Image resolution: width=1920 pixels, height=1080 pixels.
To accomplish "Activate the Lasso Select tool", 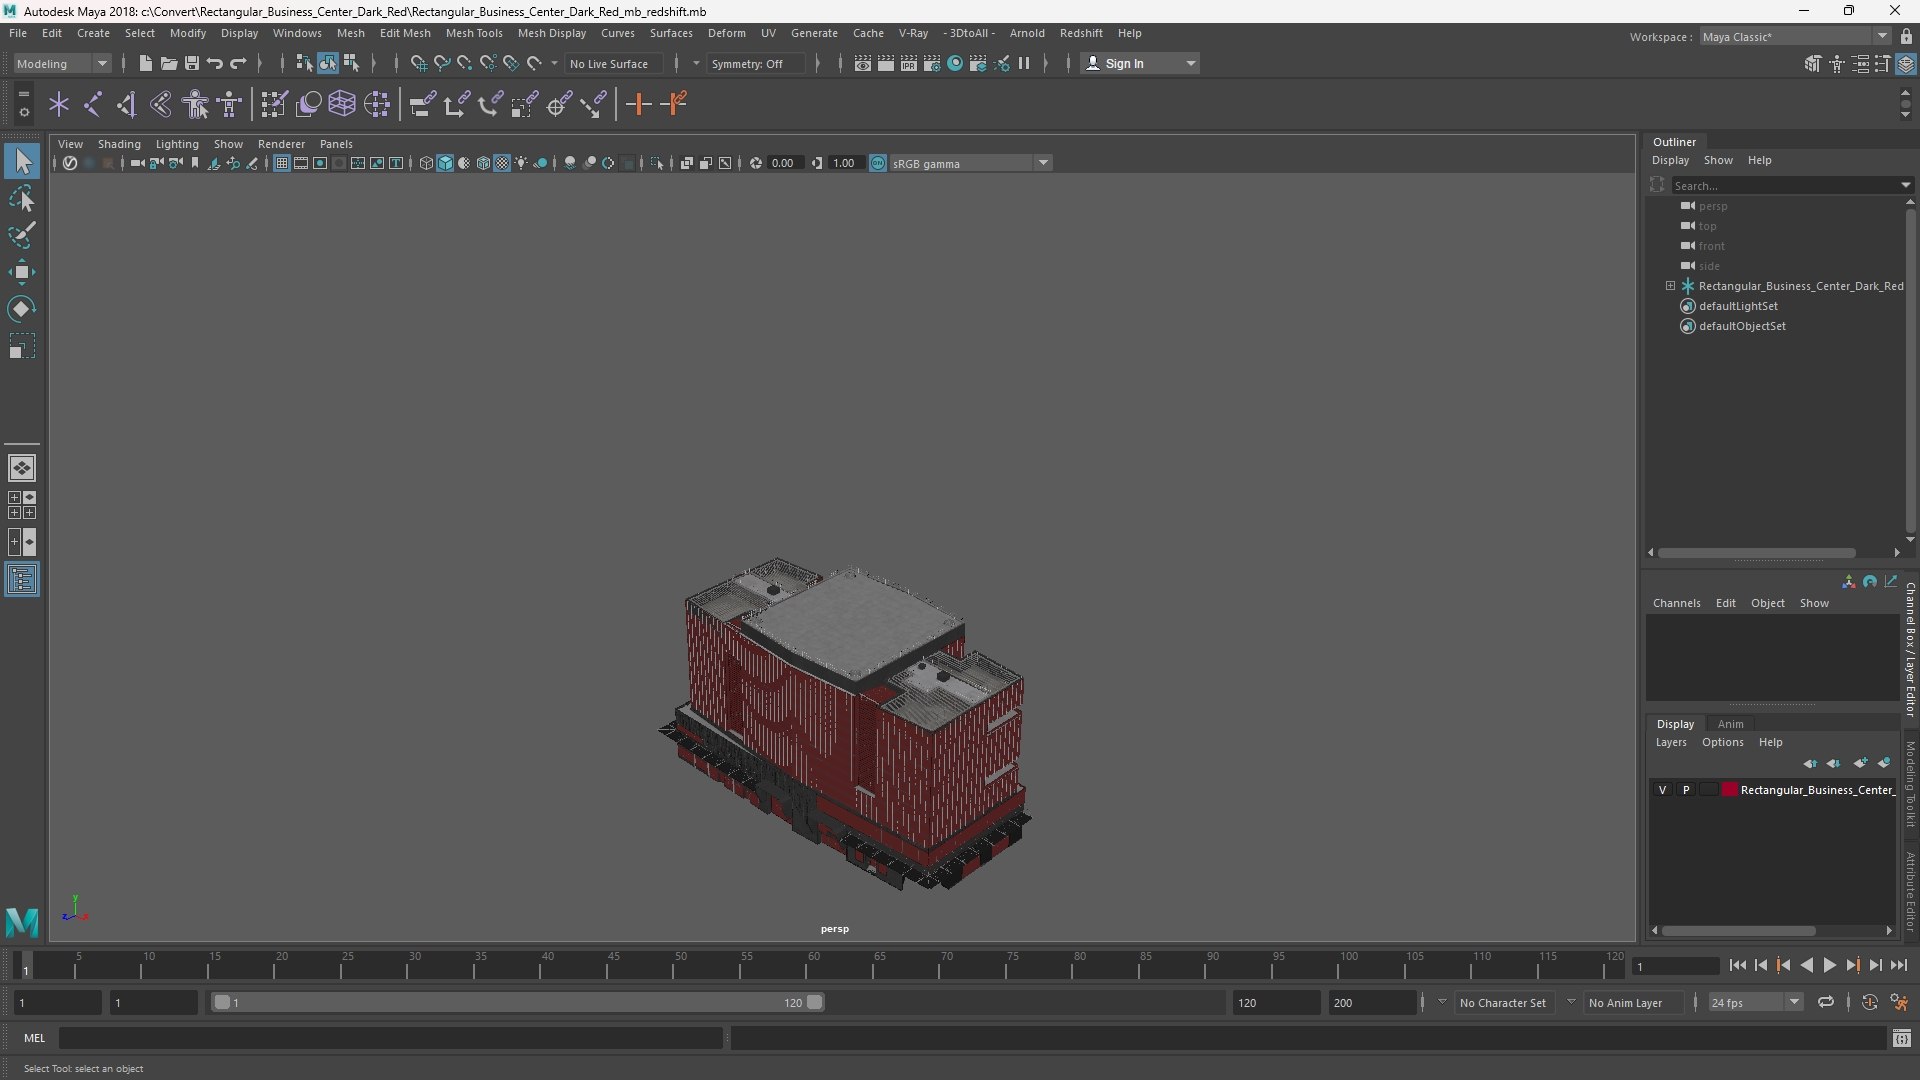I will coord(22,198).
